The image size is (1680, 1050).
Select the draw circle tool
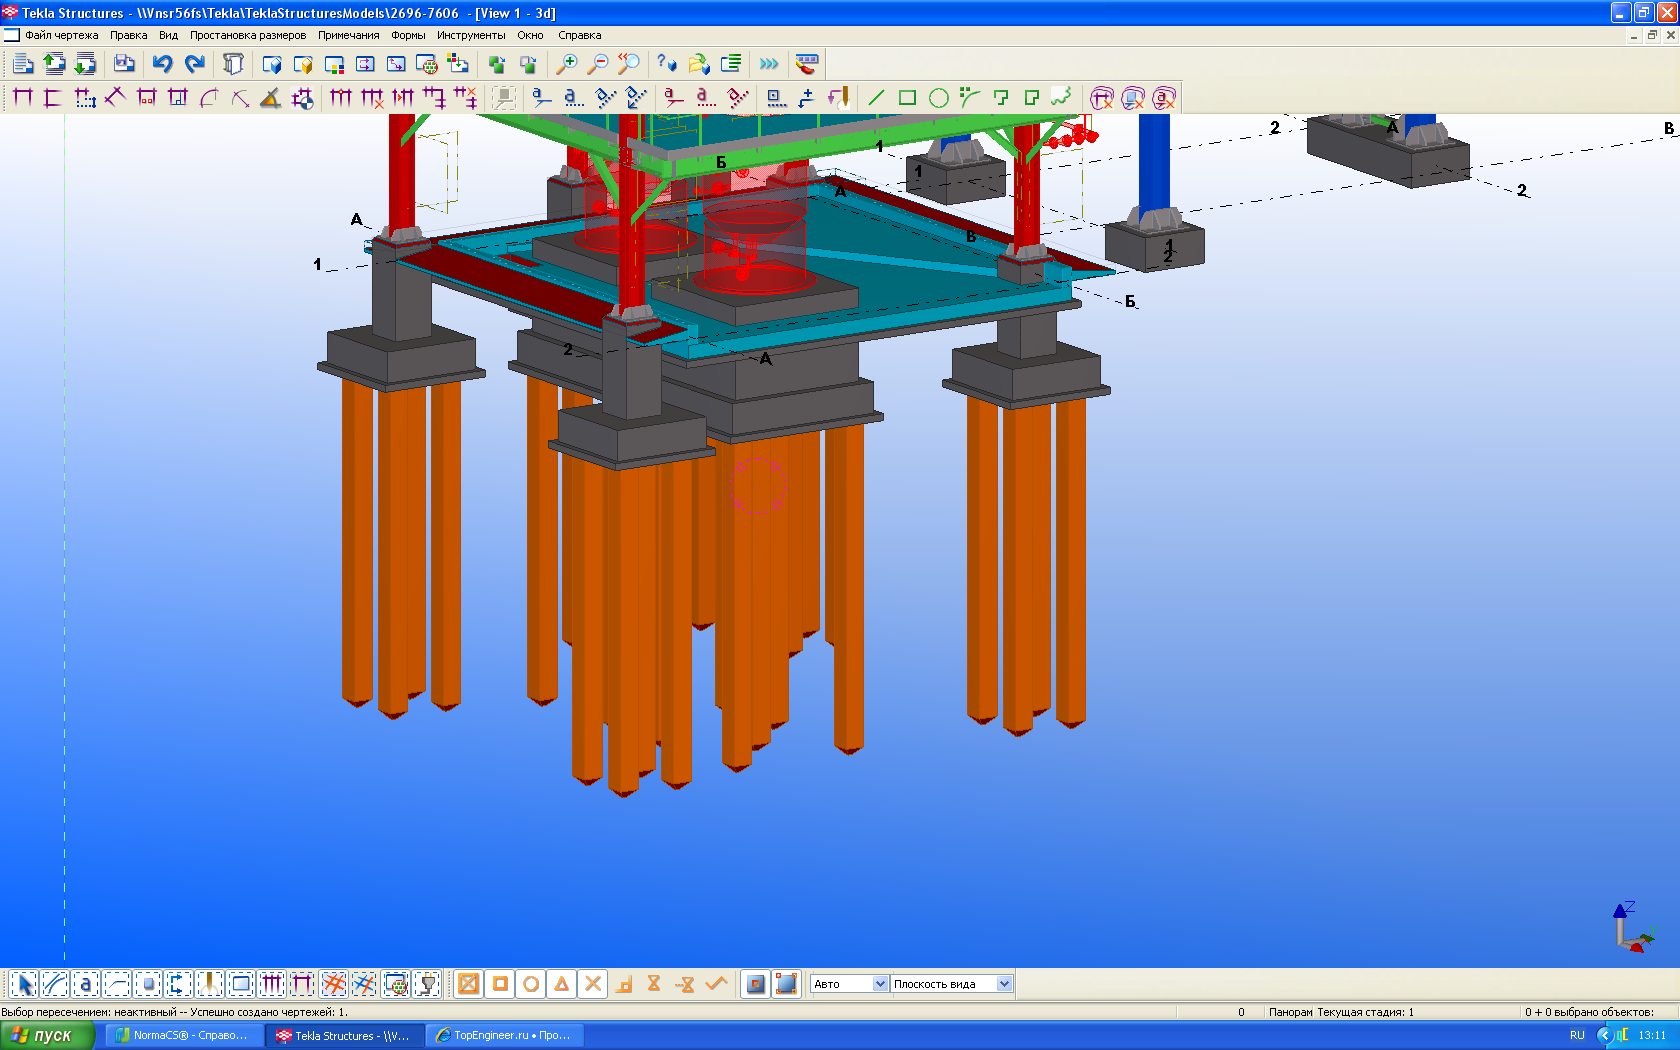938,97
